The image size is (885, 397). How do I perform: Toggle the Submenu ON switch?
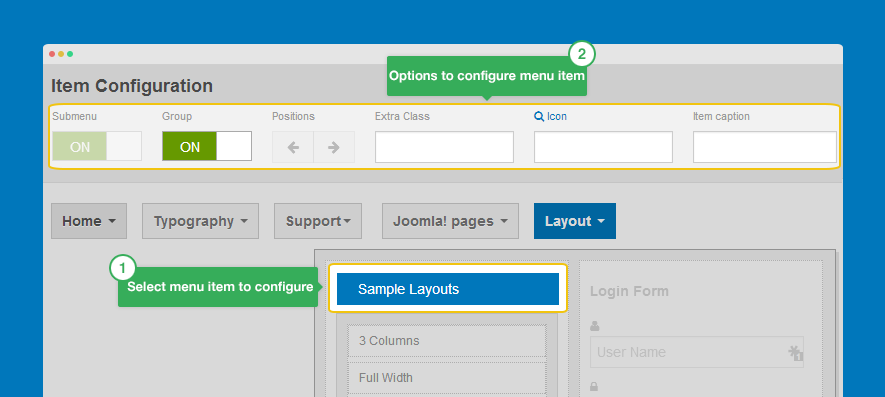[97, 147]
